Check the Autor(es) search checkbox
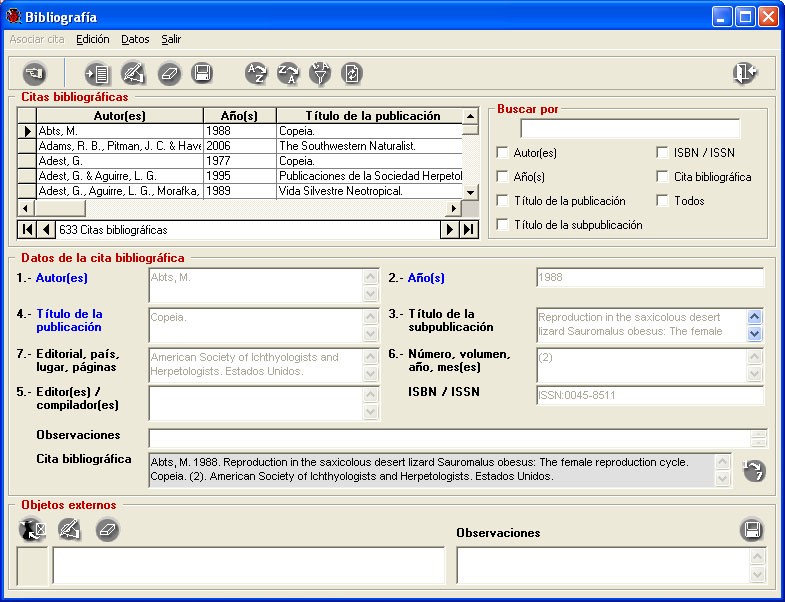This screenshot has height=602, width=785. point(502,152)
